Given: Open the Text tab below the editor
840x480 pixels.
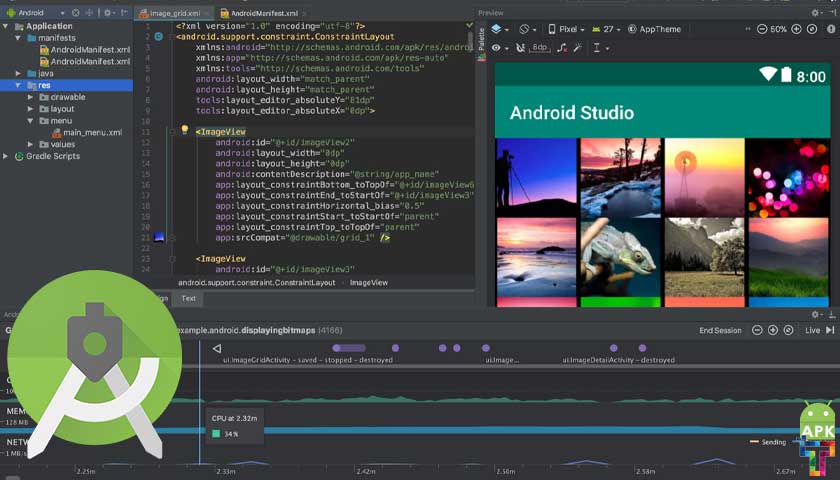Looking at the screenshot, I should pyautogui.click(x=188, y=298).
